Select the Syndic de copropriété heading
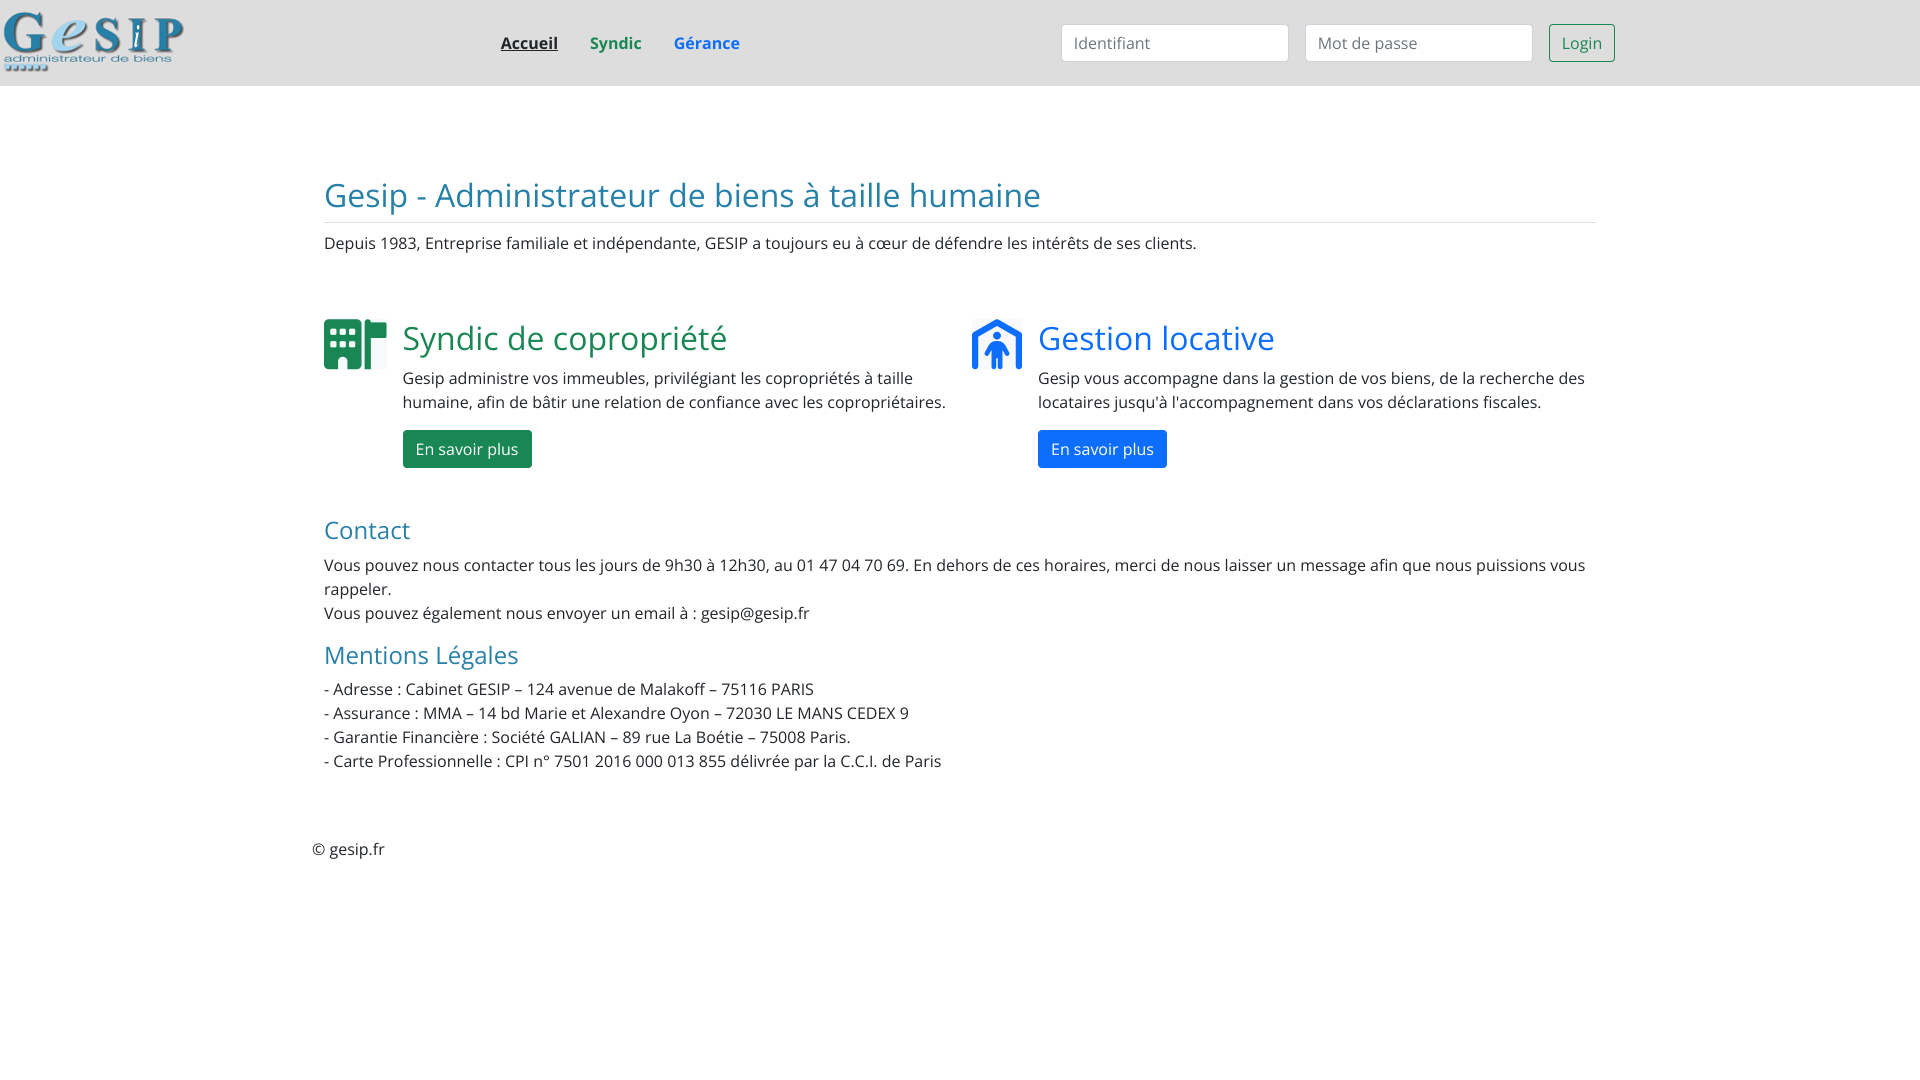 pos(565,338)
